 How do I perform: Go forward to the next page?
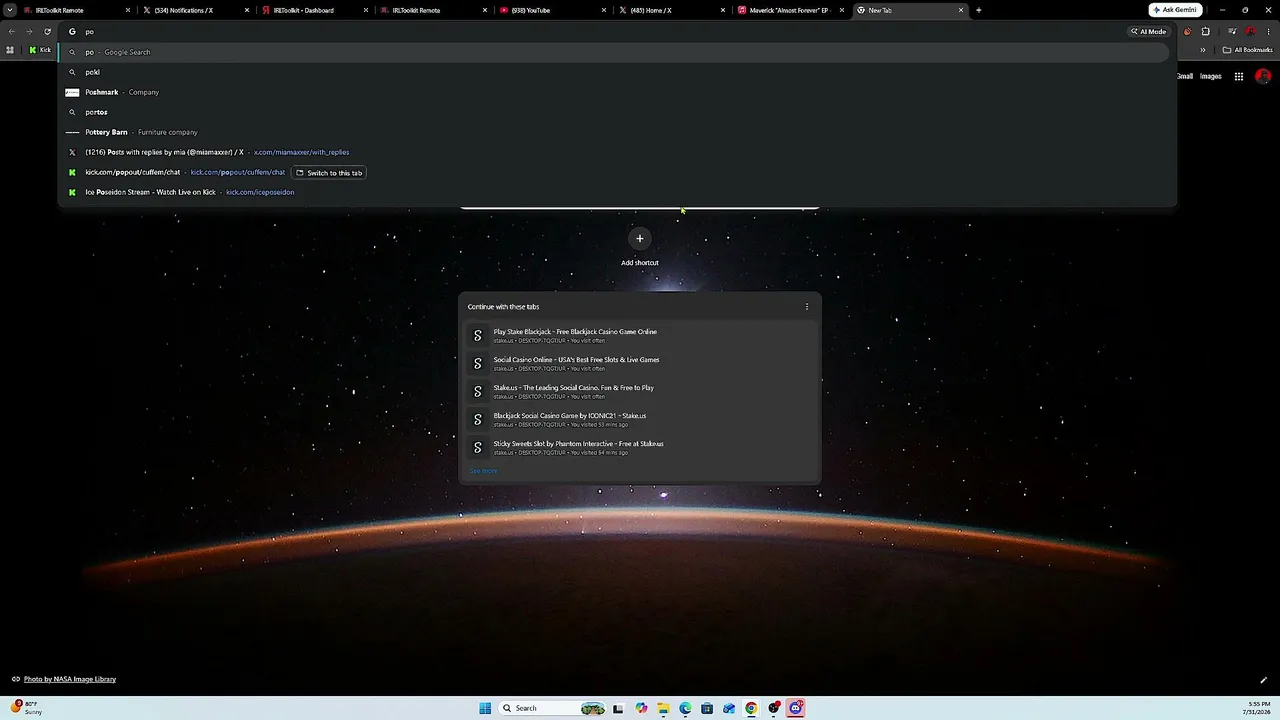point(29,31)
